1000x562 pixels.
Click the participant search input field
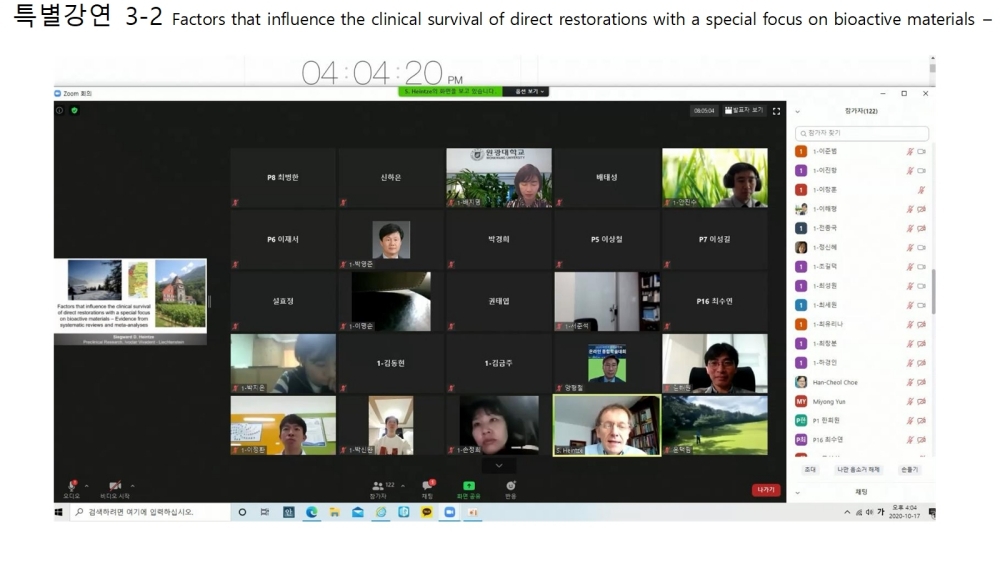(862, 133)
